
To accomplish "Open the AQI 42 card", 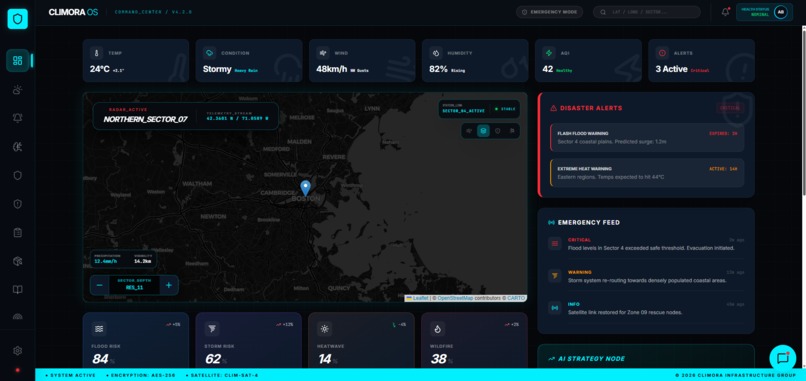I will tap(588, 61).
